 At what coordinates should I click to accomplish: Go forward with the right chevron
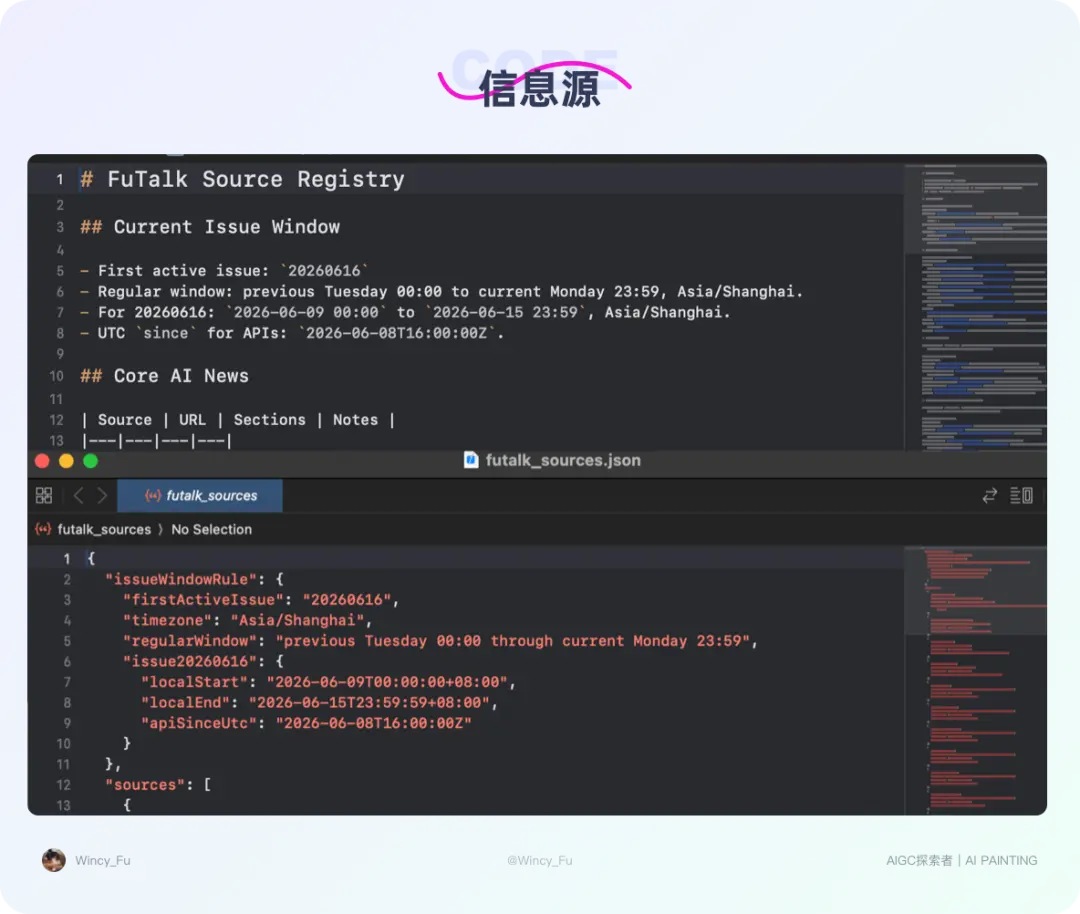pyautogui.click(x=102, y=495)
